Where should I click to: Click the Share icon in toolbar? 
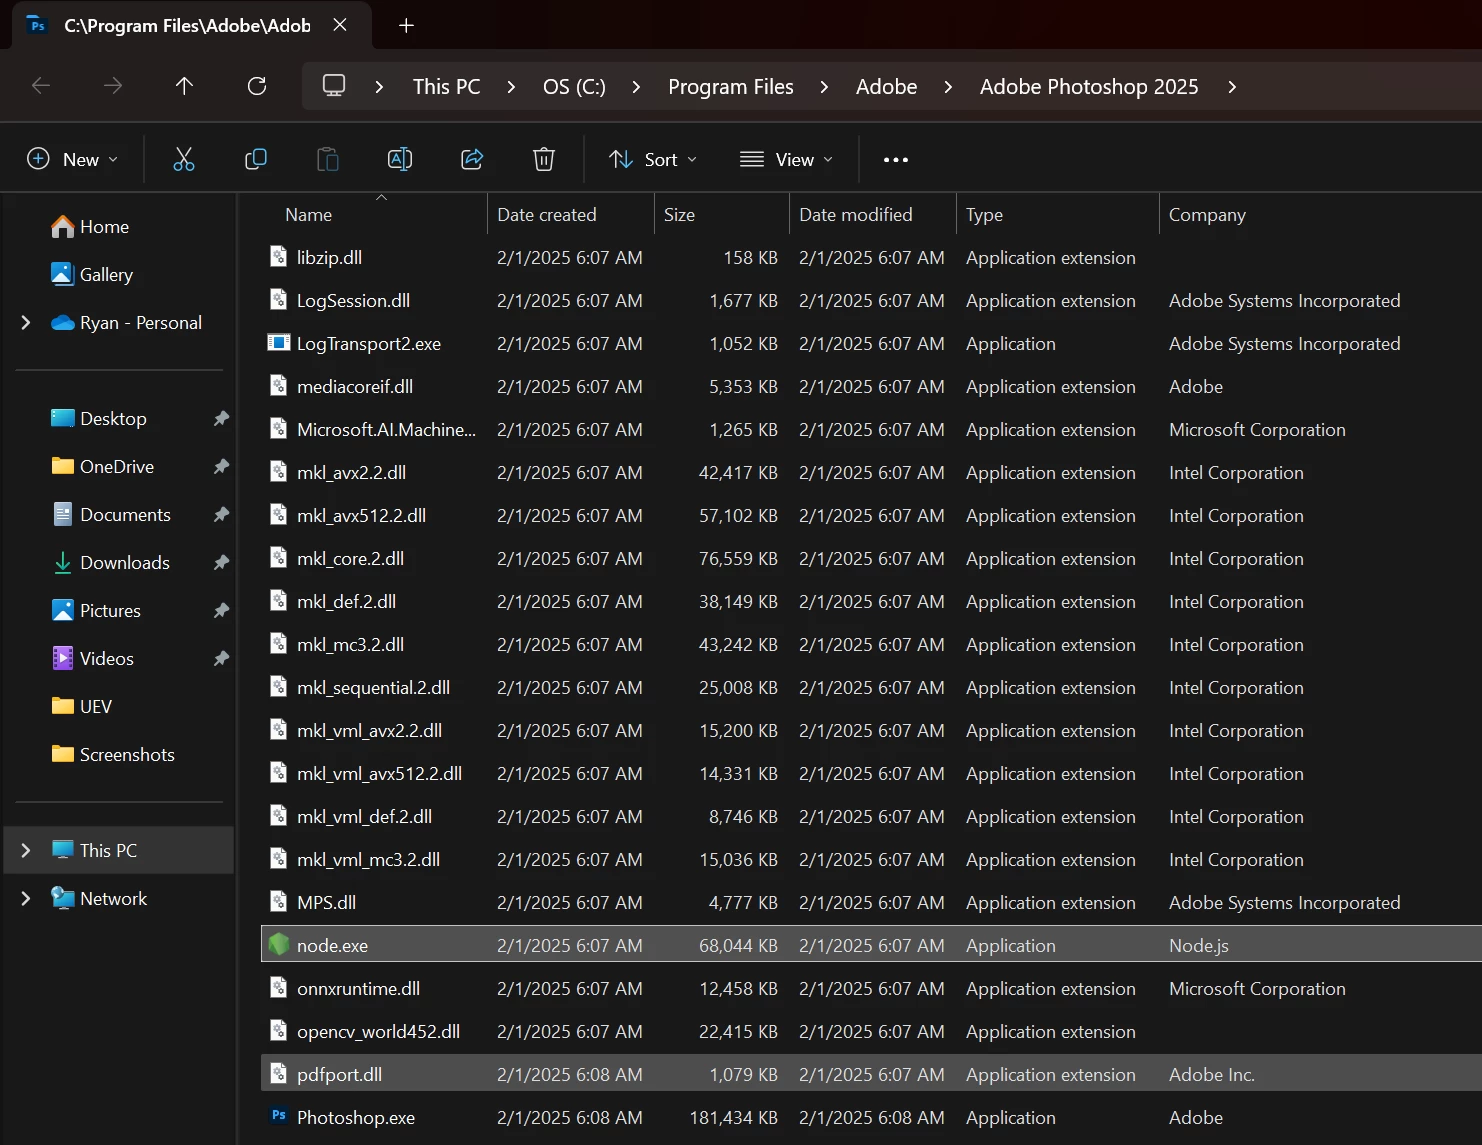coord(472,159)
